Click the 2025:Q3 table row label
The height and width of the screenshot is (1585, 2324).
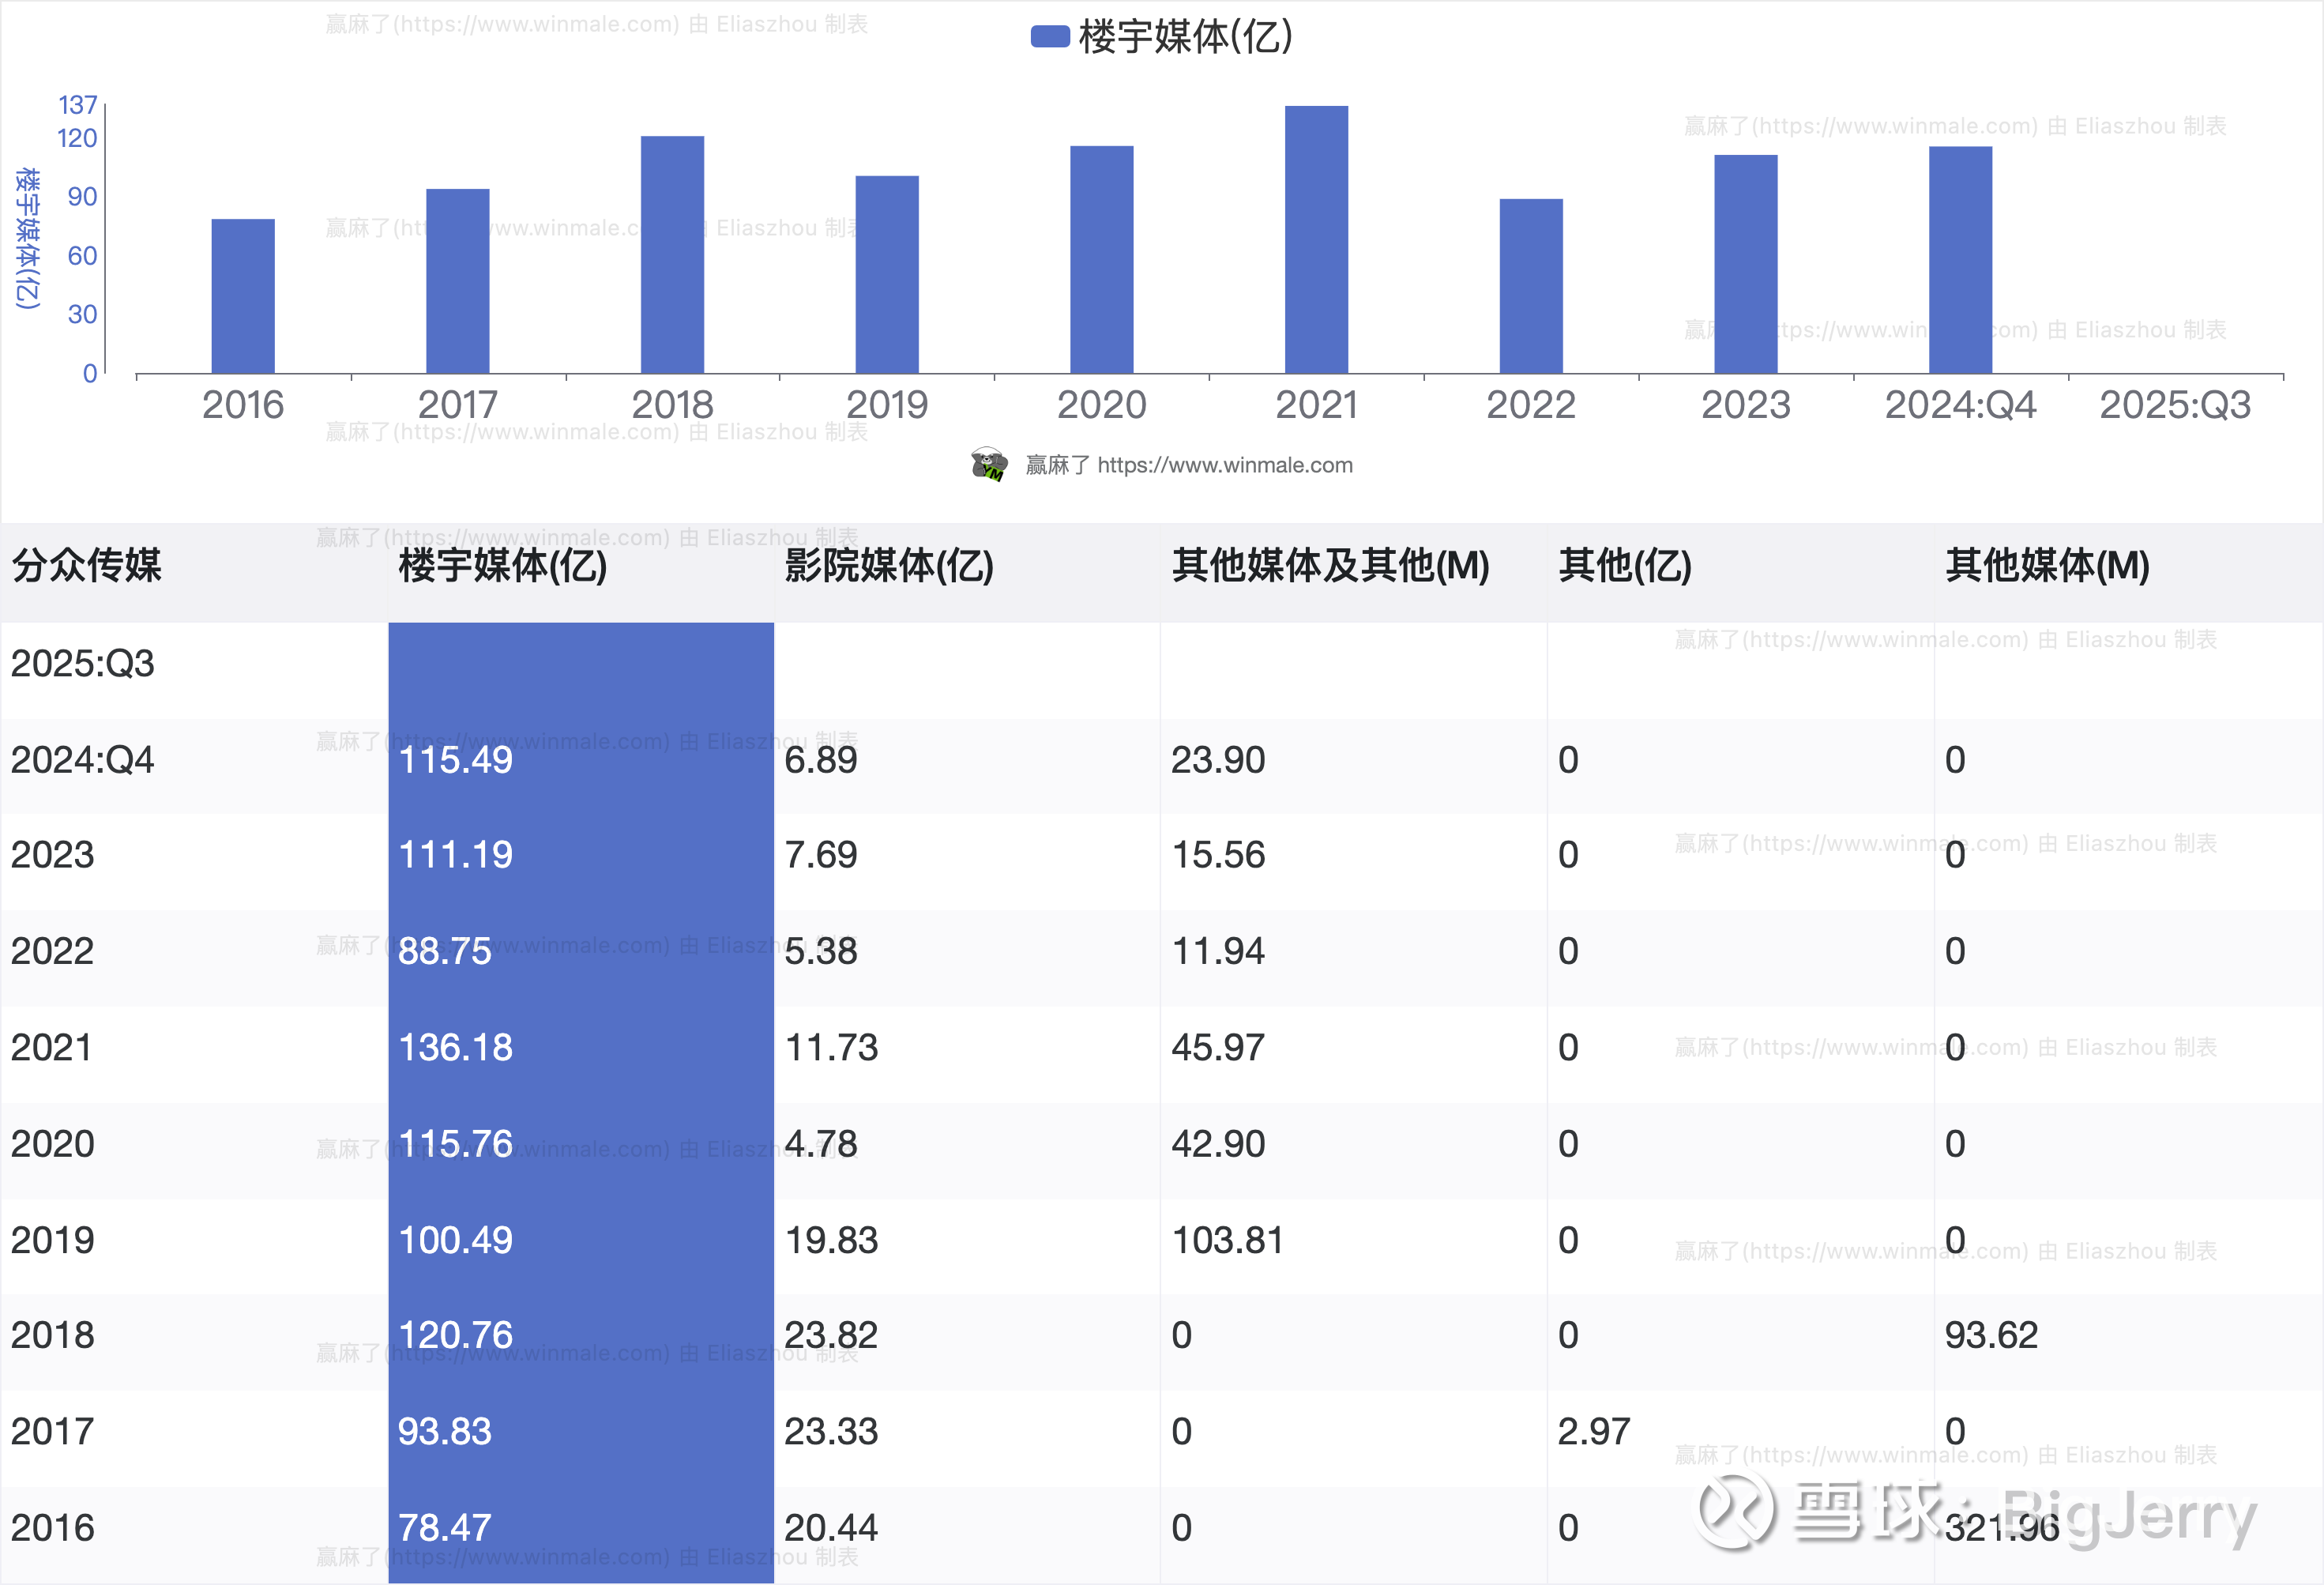coord(83,664)
